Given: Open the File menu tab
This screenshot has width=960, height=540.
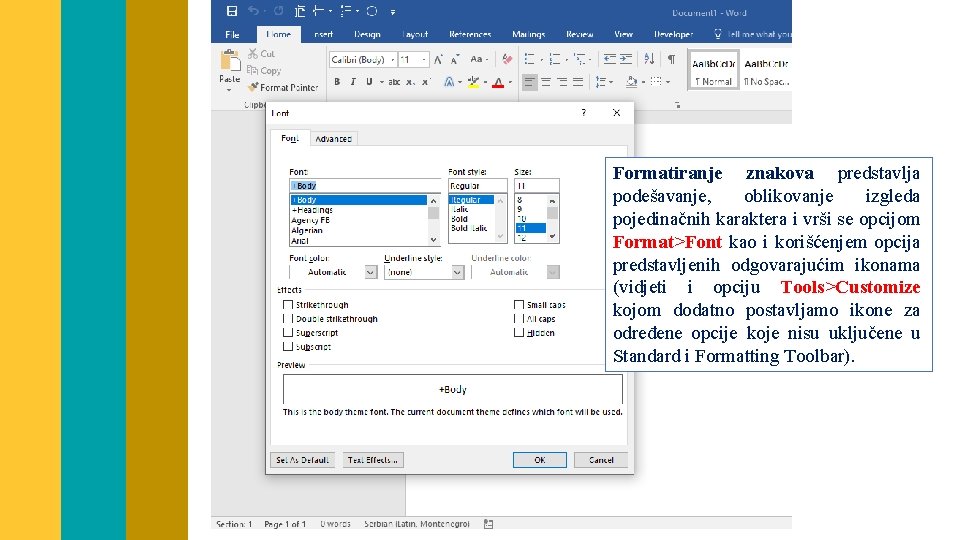Looking at the screenshot, I should click(x=232, y=34).
